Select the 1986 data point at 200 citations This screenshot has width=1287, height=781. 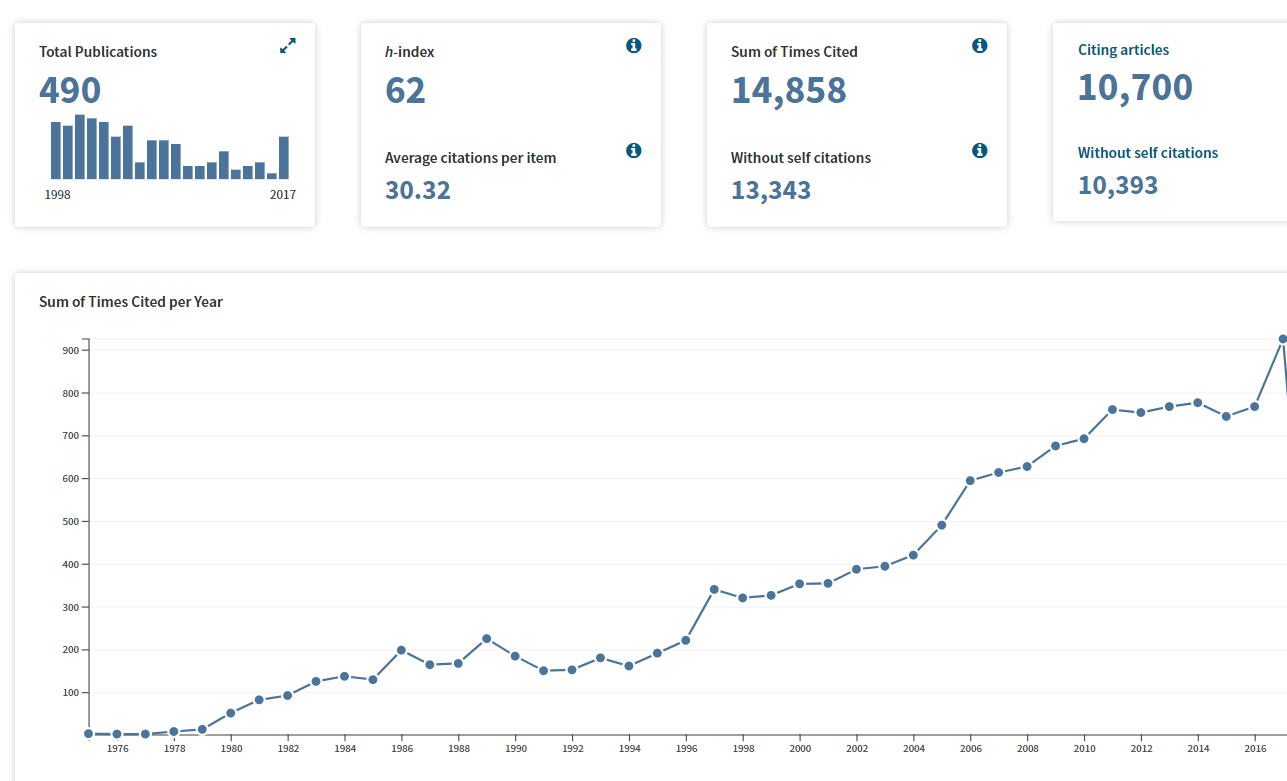401,650
